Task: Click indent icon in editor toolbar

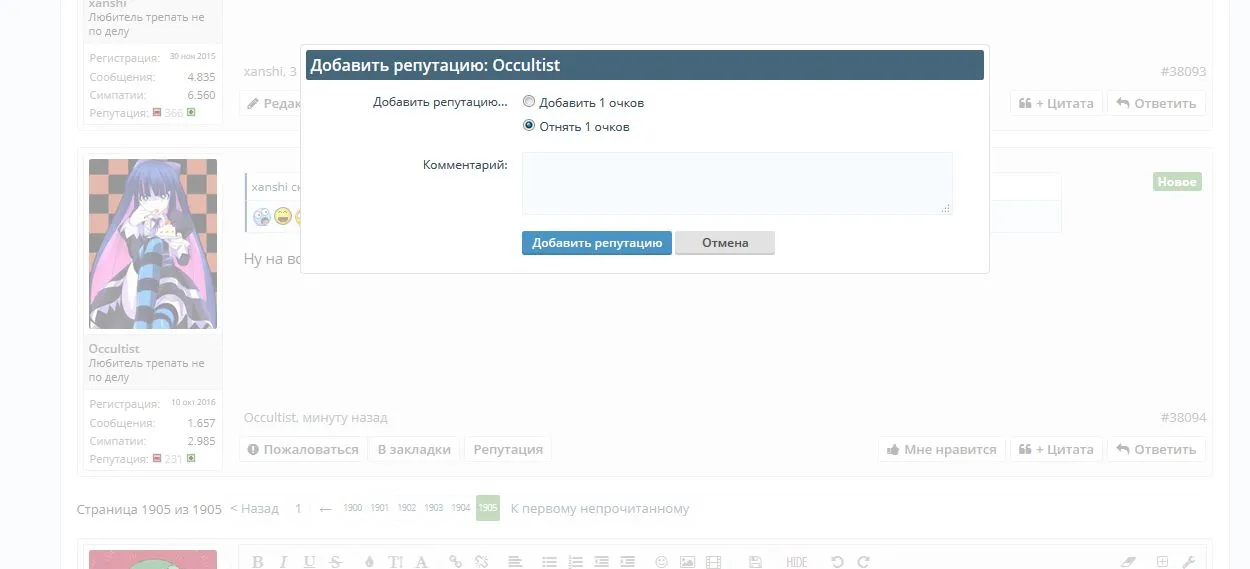Action: point(627,562)
